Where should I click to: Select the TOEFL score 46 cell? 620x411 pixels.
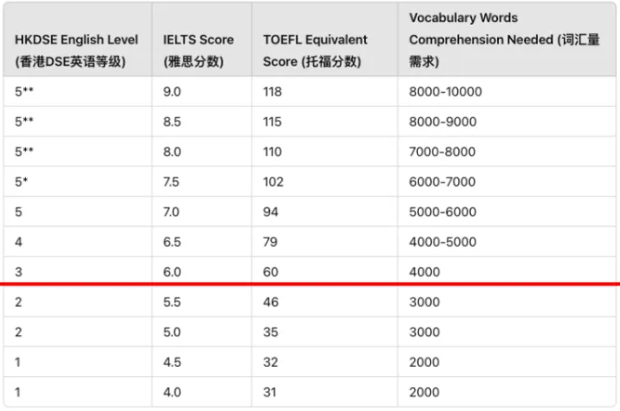(x=270, y=301)
